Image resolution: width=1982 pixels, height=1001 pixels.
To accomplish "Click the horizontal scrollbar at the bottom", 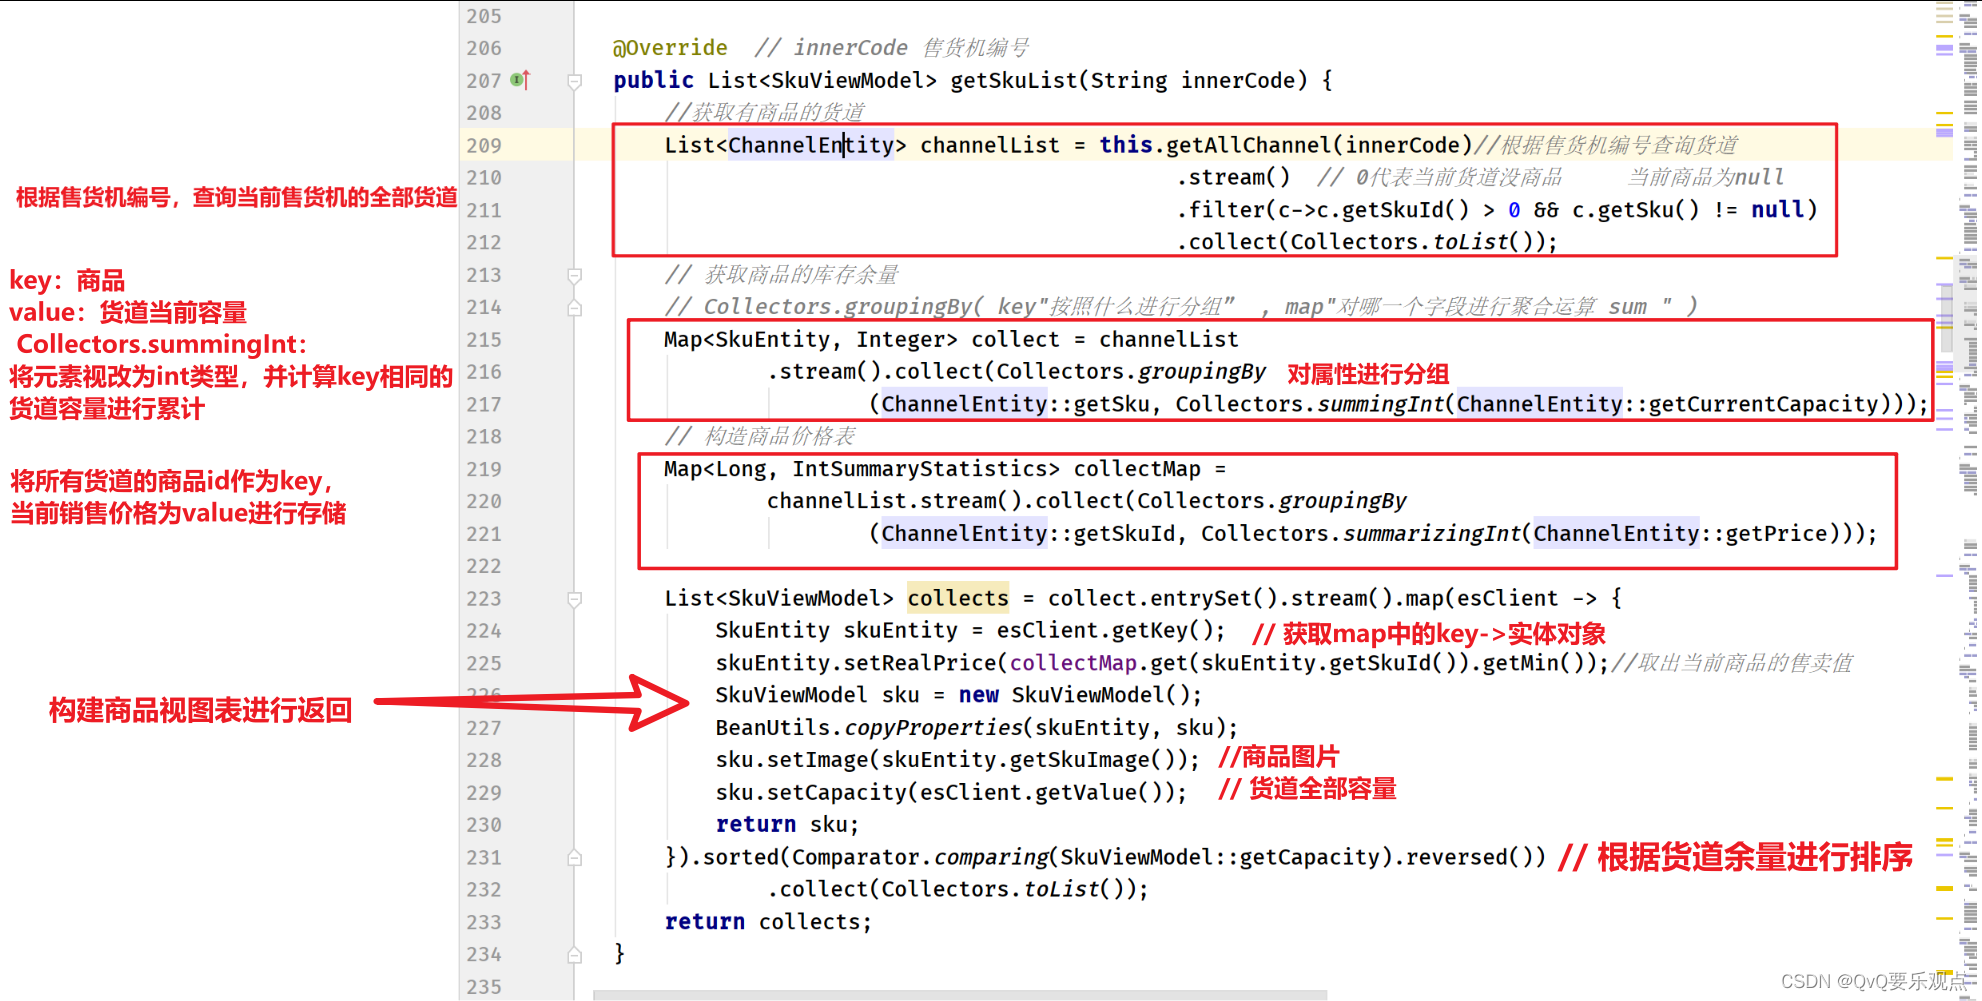I will (960, 995).
